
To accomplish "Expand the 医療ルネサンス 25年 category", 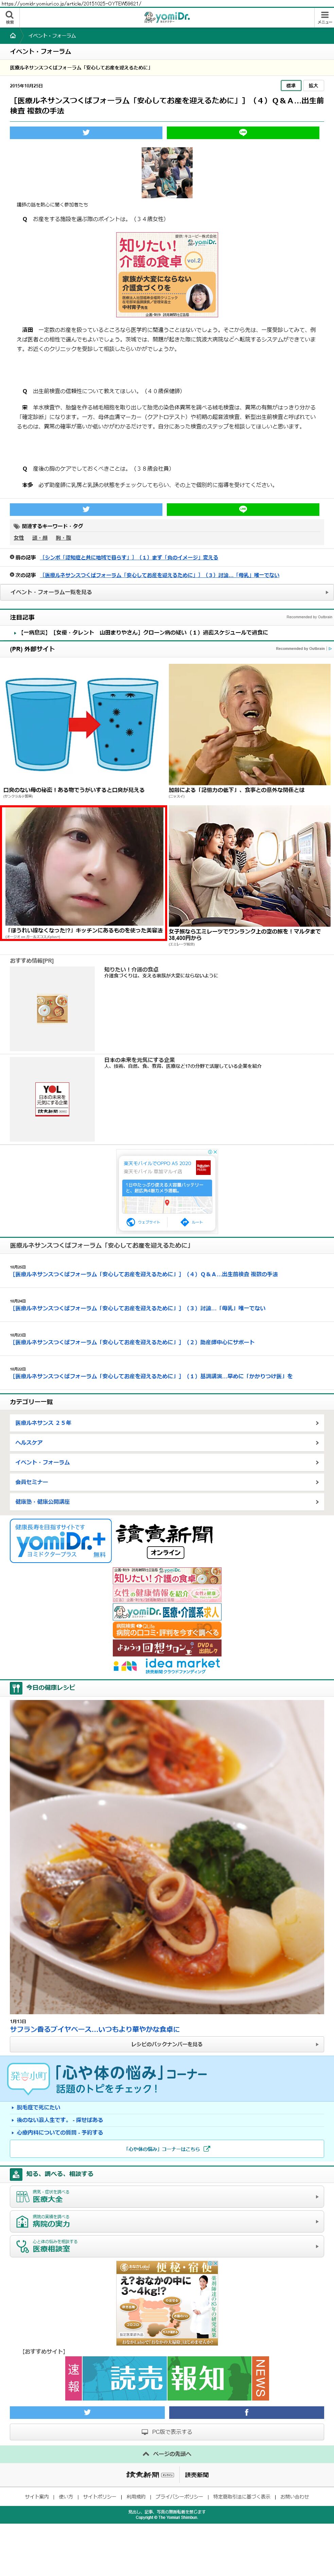I will (x=166, y=1422).
